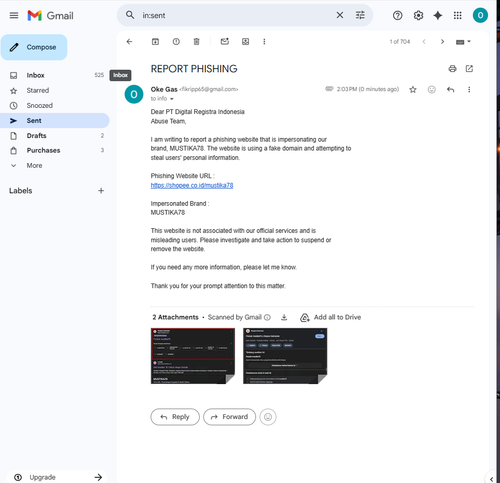Show the Scanned by Gmail info icon

[x=267, y=317]
